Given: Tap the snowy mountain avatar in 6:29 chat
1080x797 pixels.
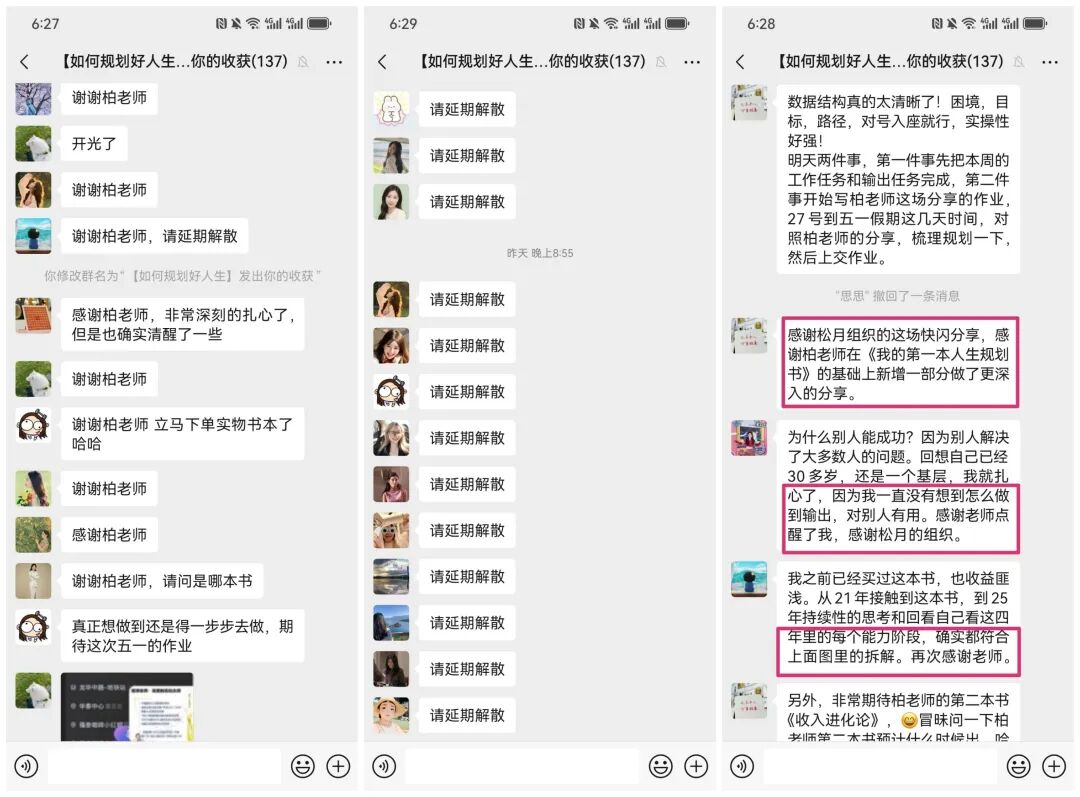Looking at the screenshot, I should [391, 577].
